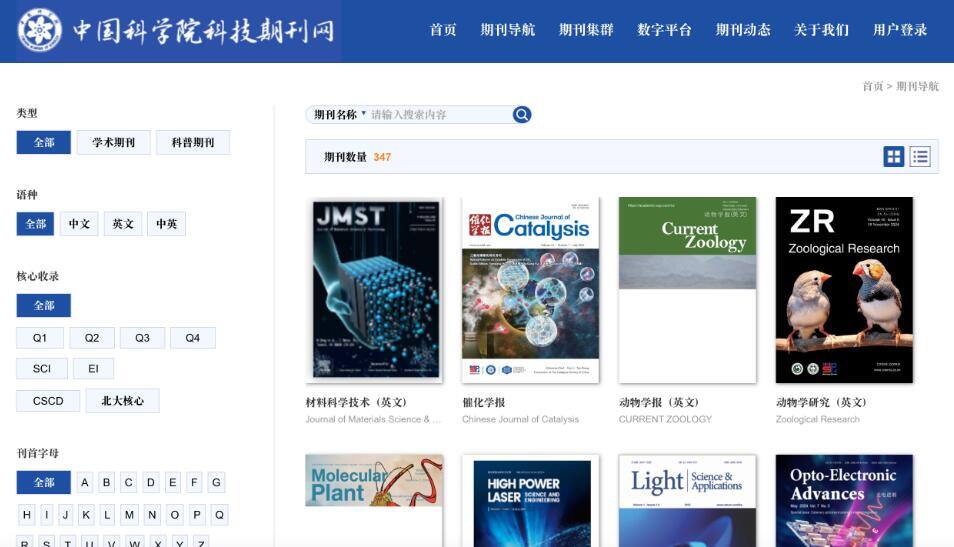Filter journals by letter D

pos(150,483)
